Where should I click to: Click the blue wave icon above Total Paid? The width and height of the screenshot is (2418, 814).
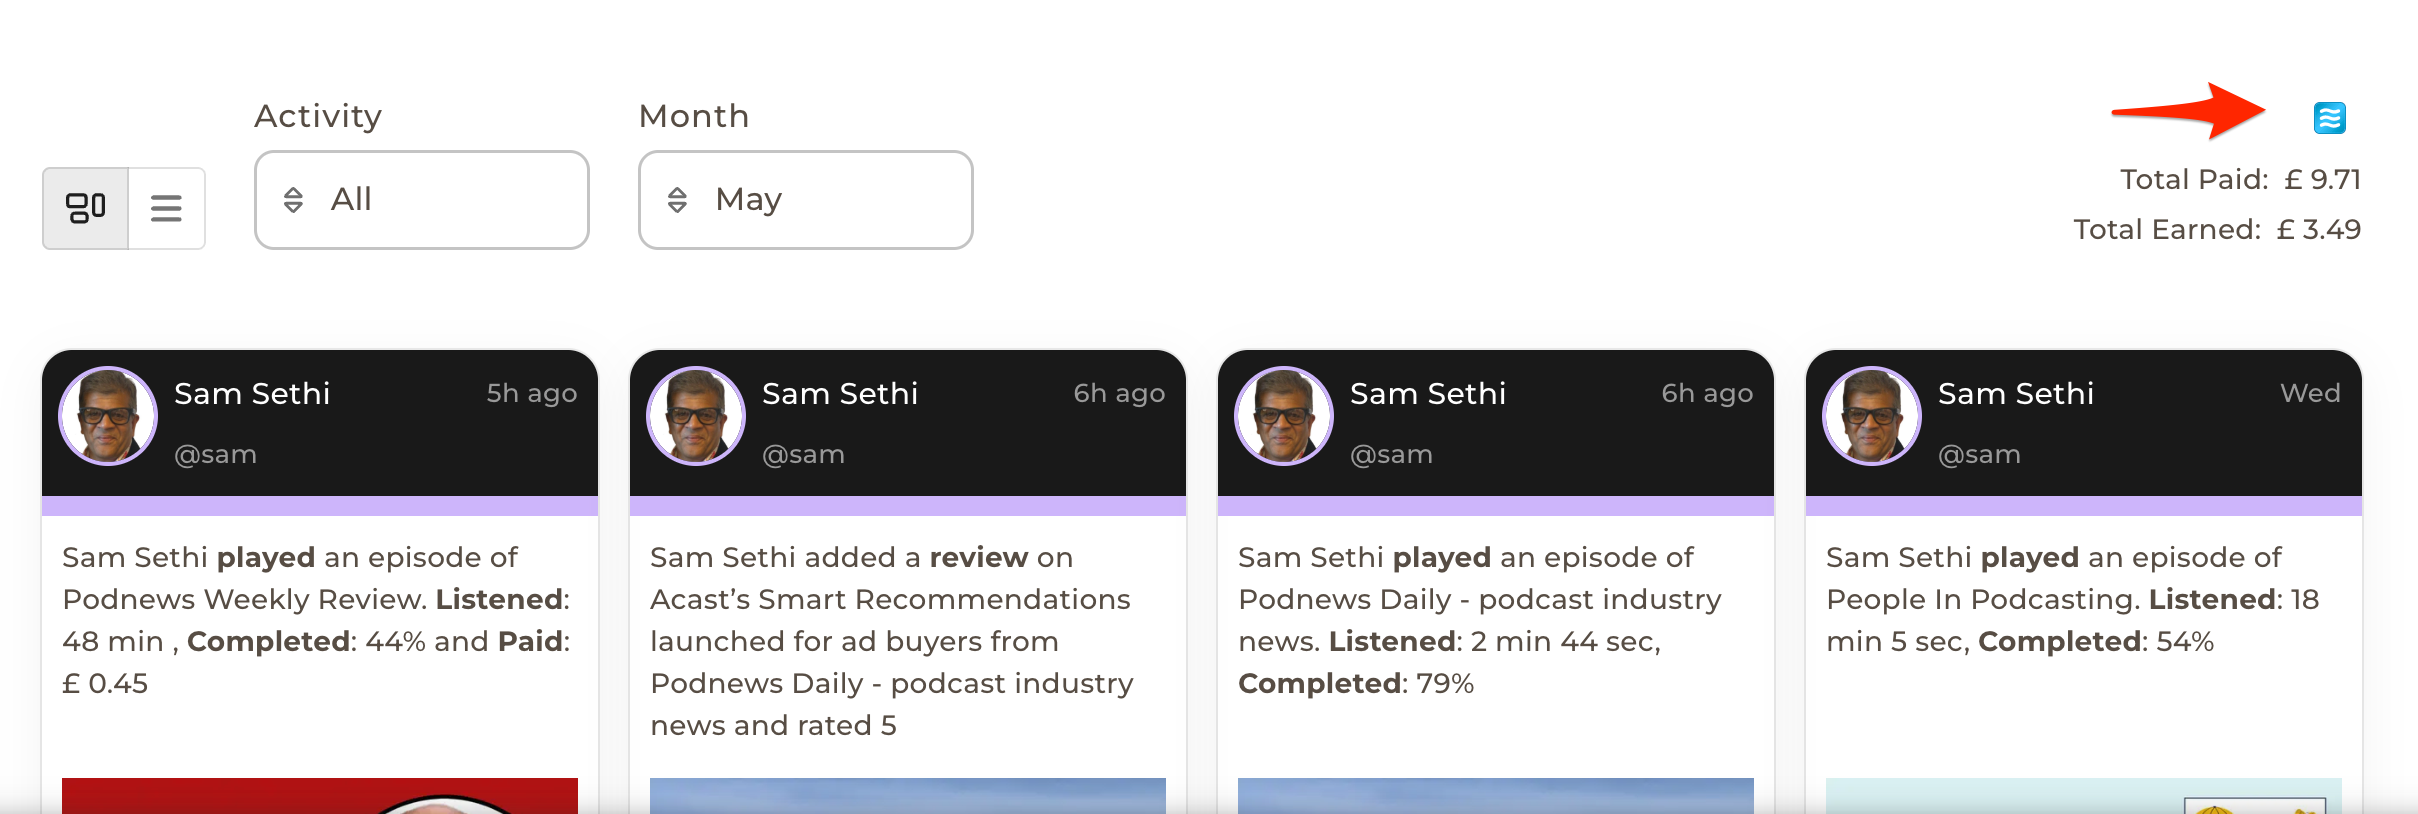(x=2330, y=118)
